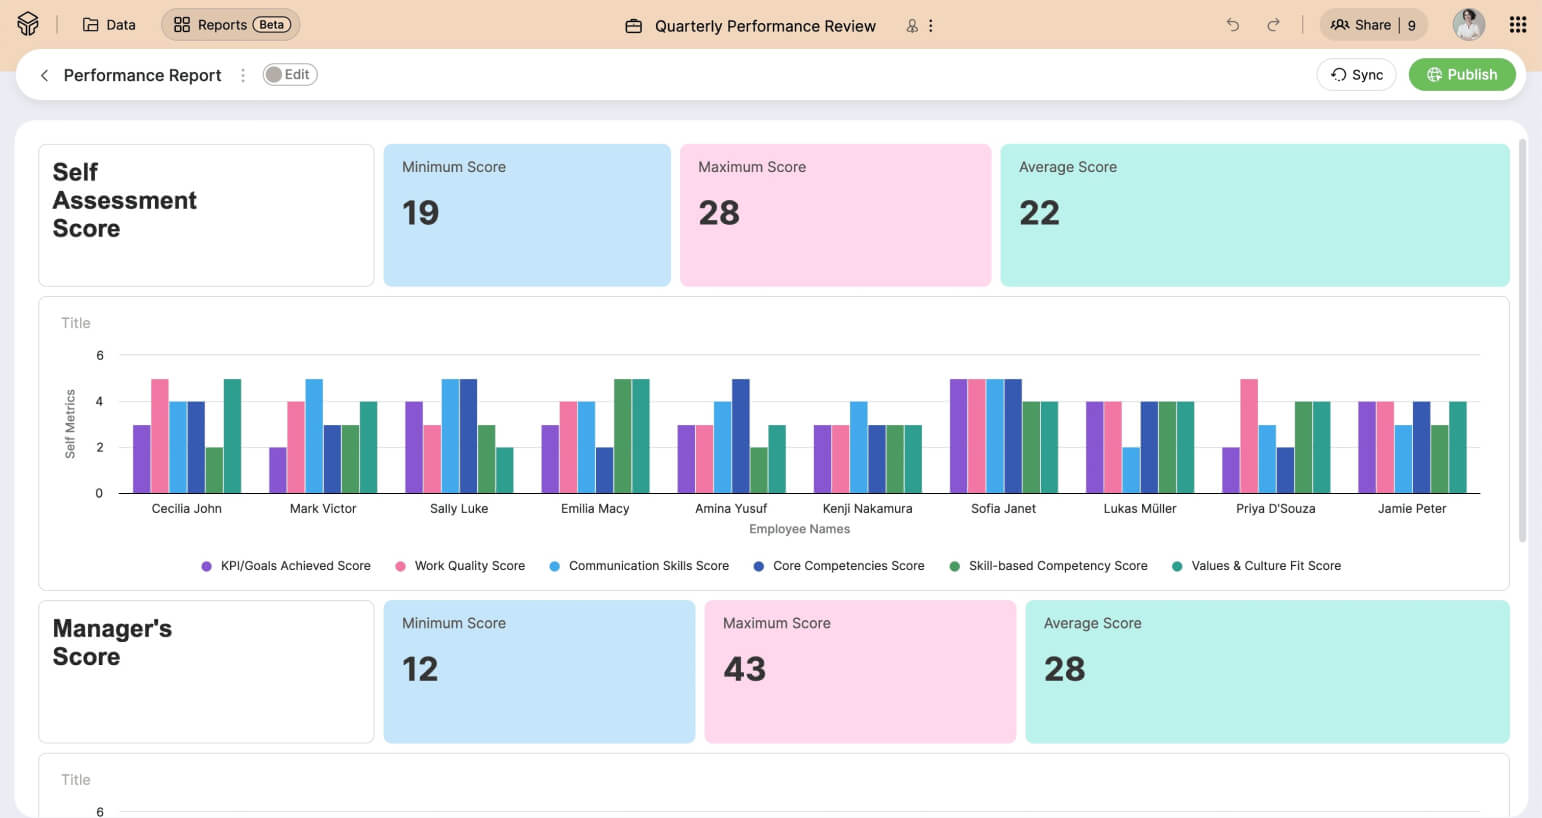Select the Reports Beta tab
This screenshot has height=818, width=1542.
tap(231, 25)
